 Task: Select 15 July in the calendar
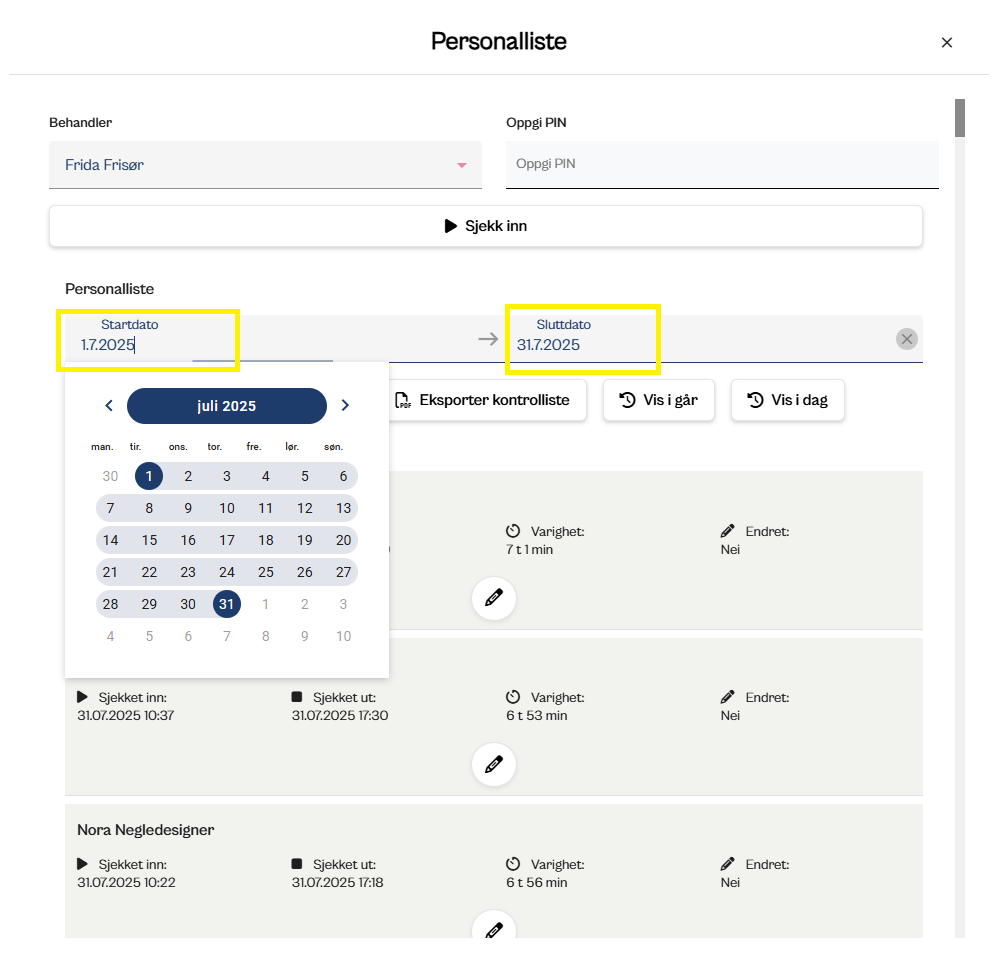149,540
